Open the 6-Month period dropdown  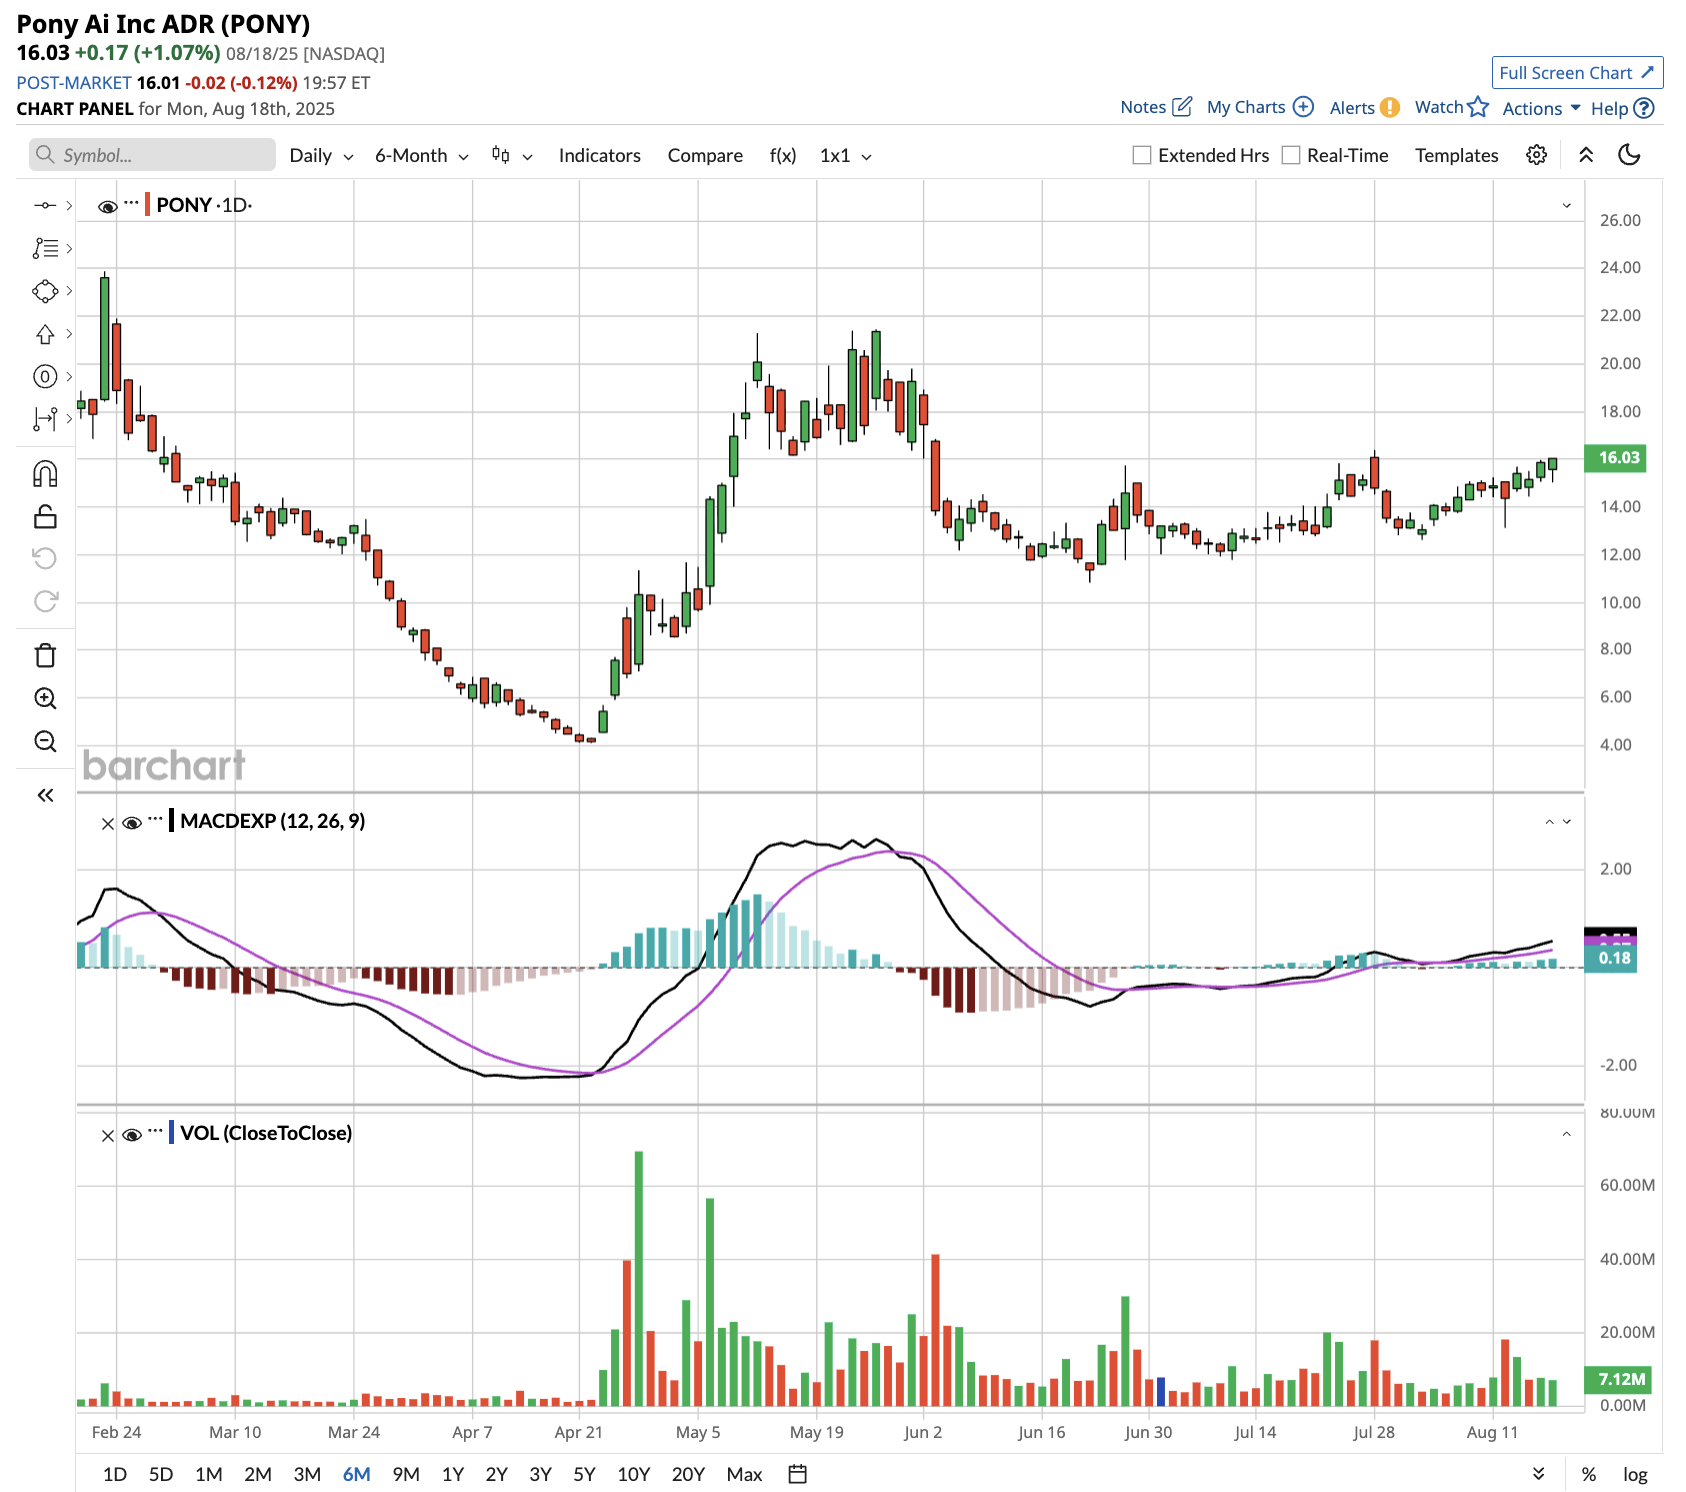(421, 155)
